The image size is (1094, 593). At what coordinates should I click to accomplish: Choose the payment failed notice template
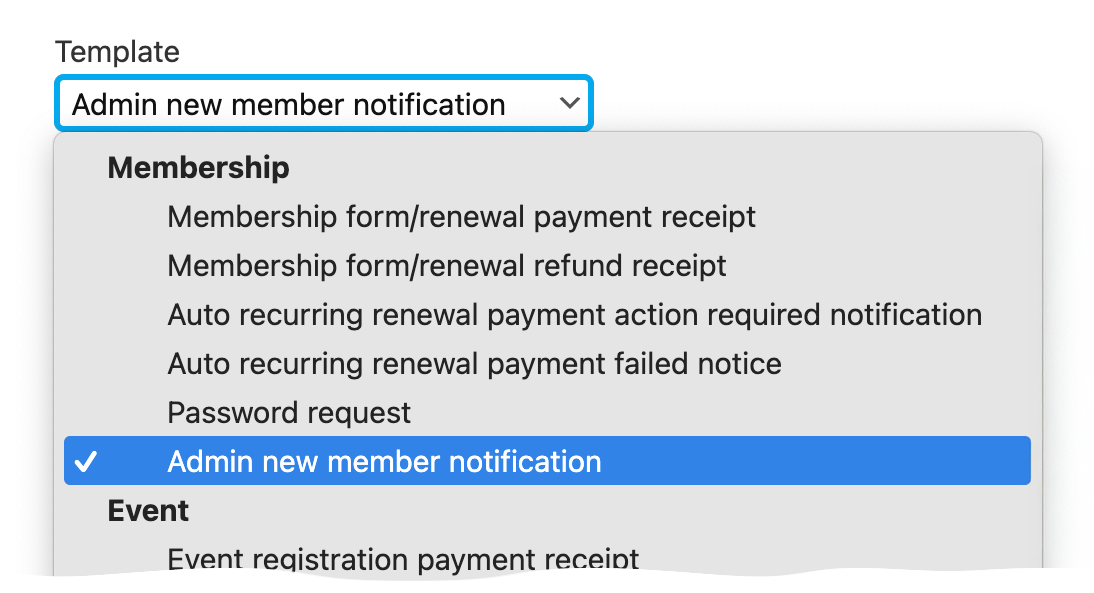(474, 363)
